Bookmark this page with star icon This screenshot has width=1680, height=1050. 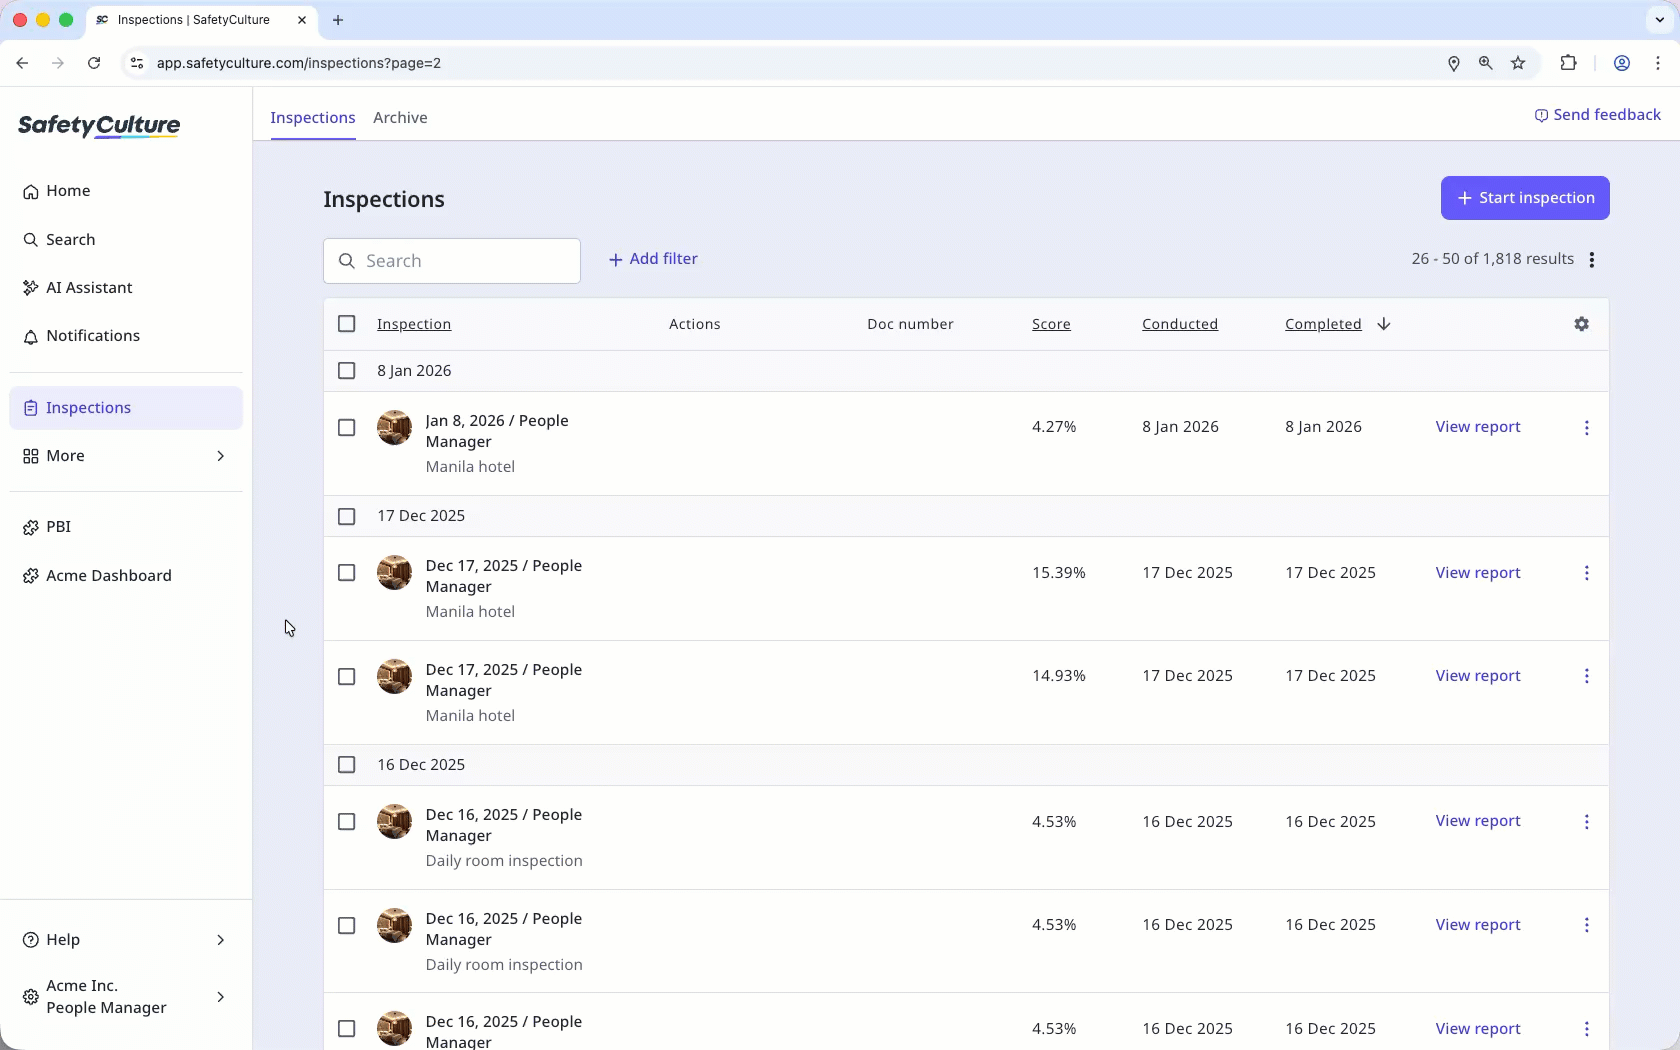[x=1518, y=63]
